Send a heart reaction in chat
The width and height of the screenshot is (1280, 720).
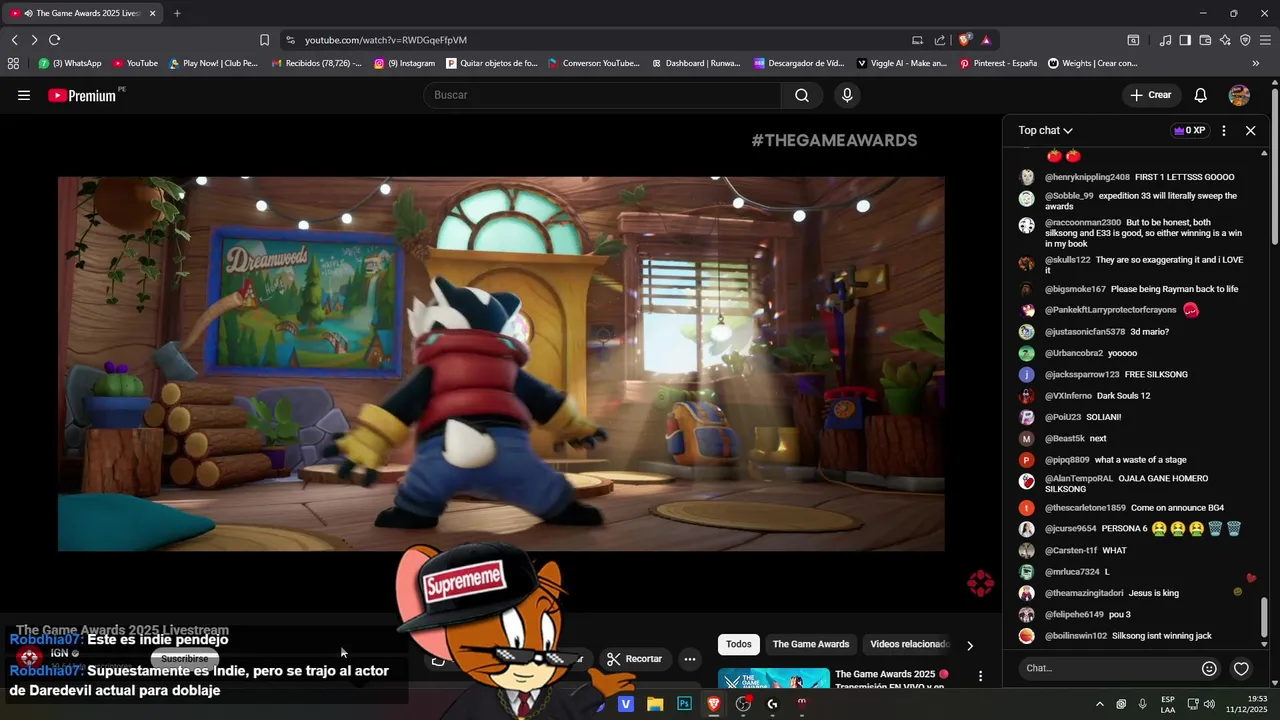pyautogui.click(x=1241, y=668)
